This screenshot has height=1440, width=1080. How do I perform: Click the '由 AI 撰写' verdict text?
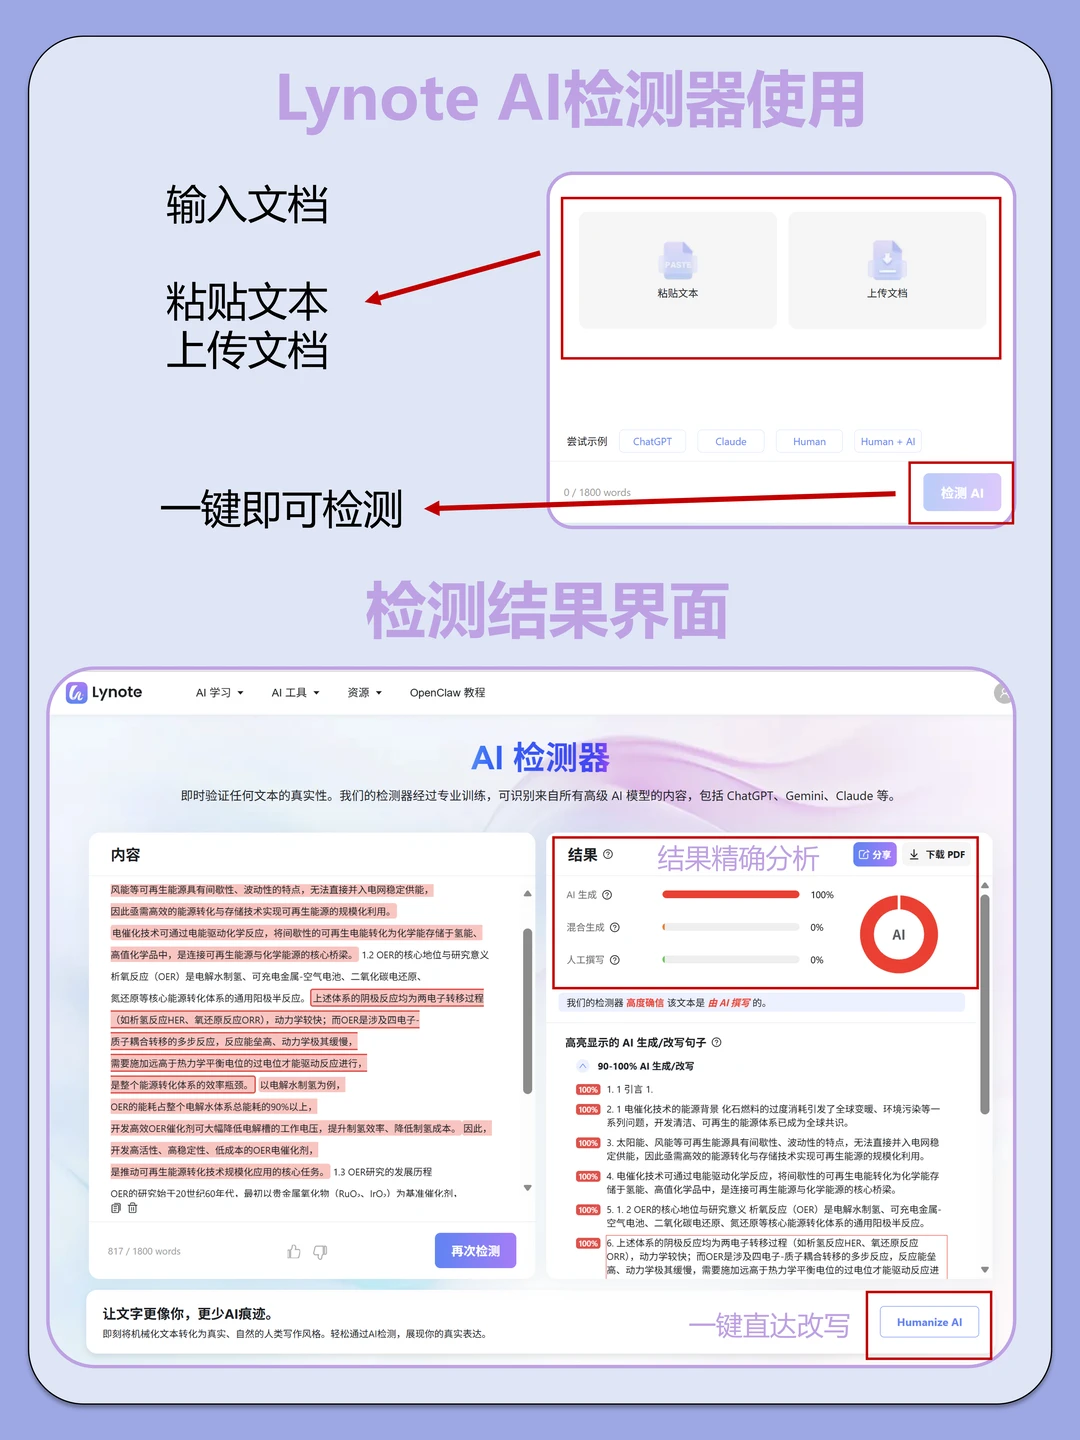(730, 1003)
